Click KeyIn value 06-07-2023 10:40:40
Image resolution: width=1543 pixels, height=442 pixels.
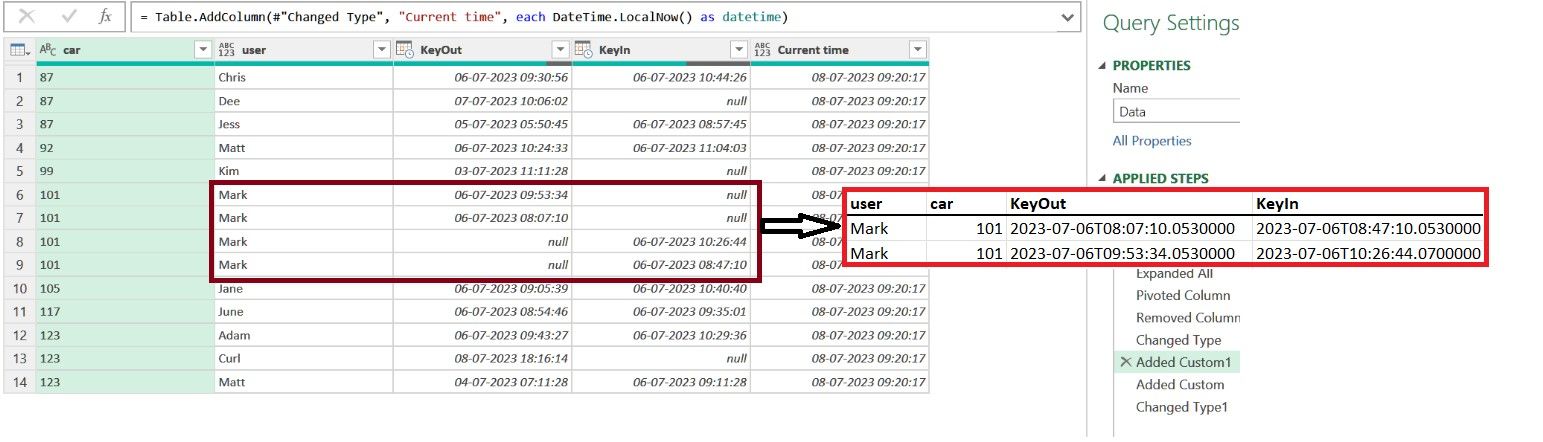pos(661,289)
